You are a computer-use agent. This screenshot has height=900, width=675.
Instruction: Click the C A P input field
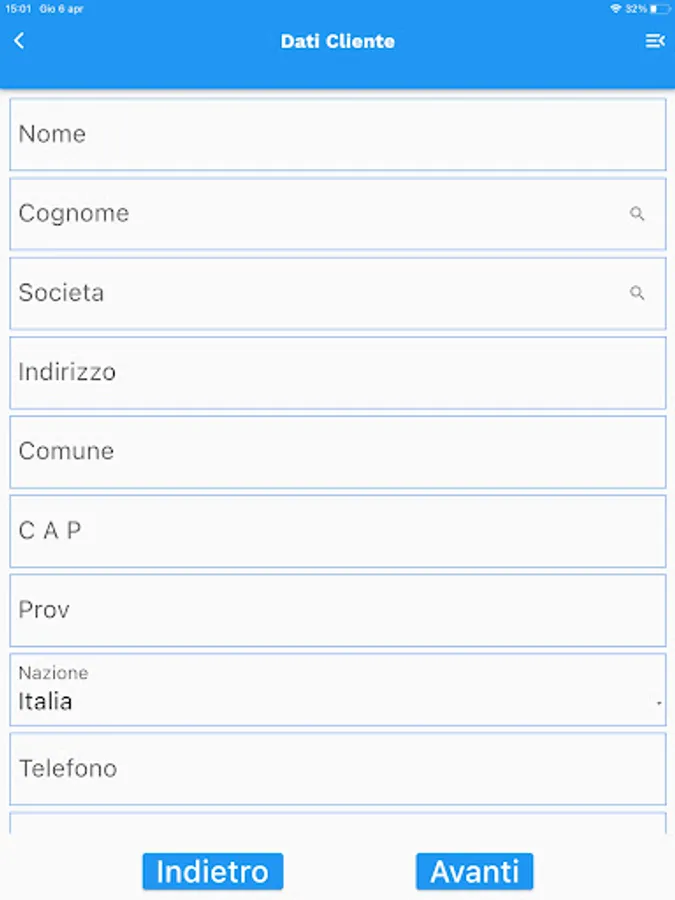(x=337, y=530)
